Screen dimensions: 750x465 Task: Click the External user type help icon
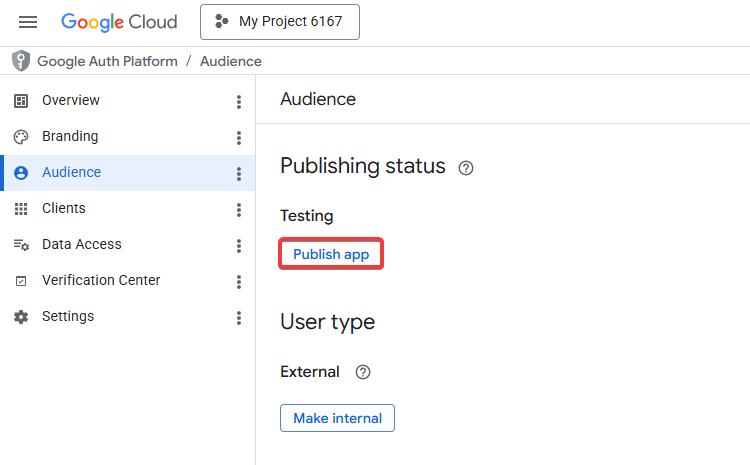click(363, 372)
